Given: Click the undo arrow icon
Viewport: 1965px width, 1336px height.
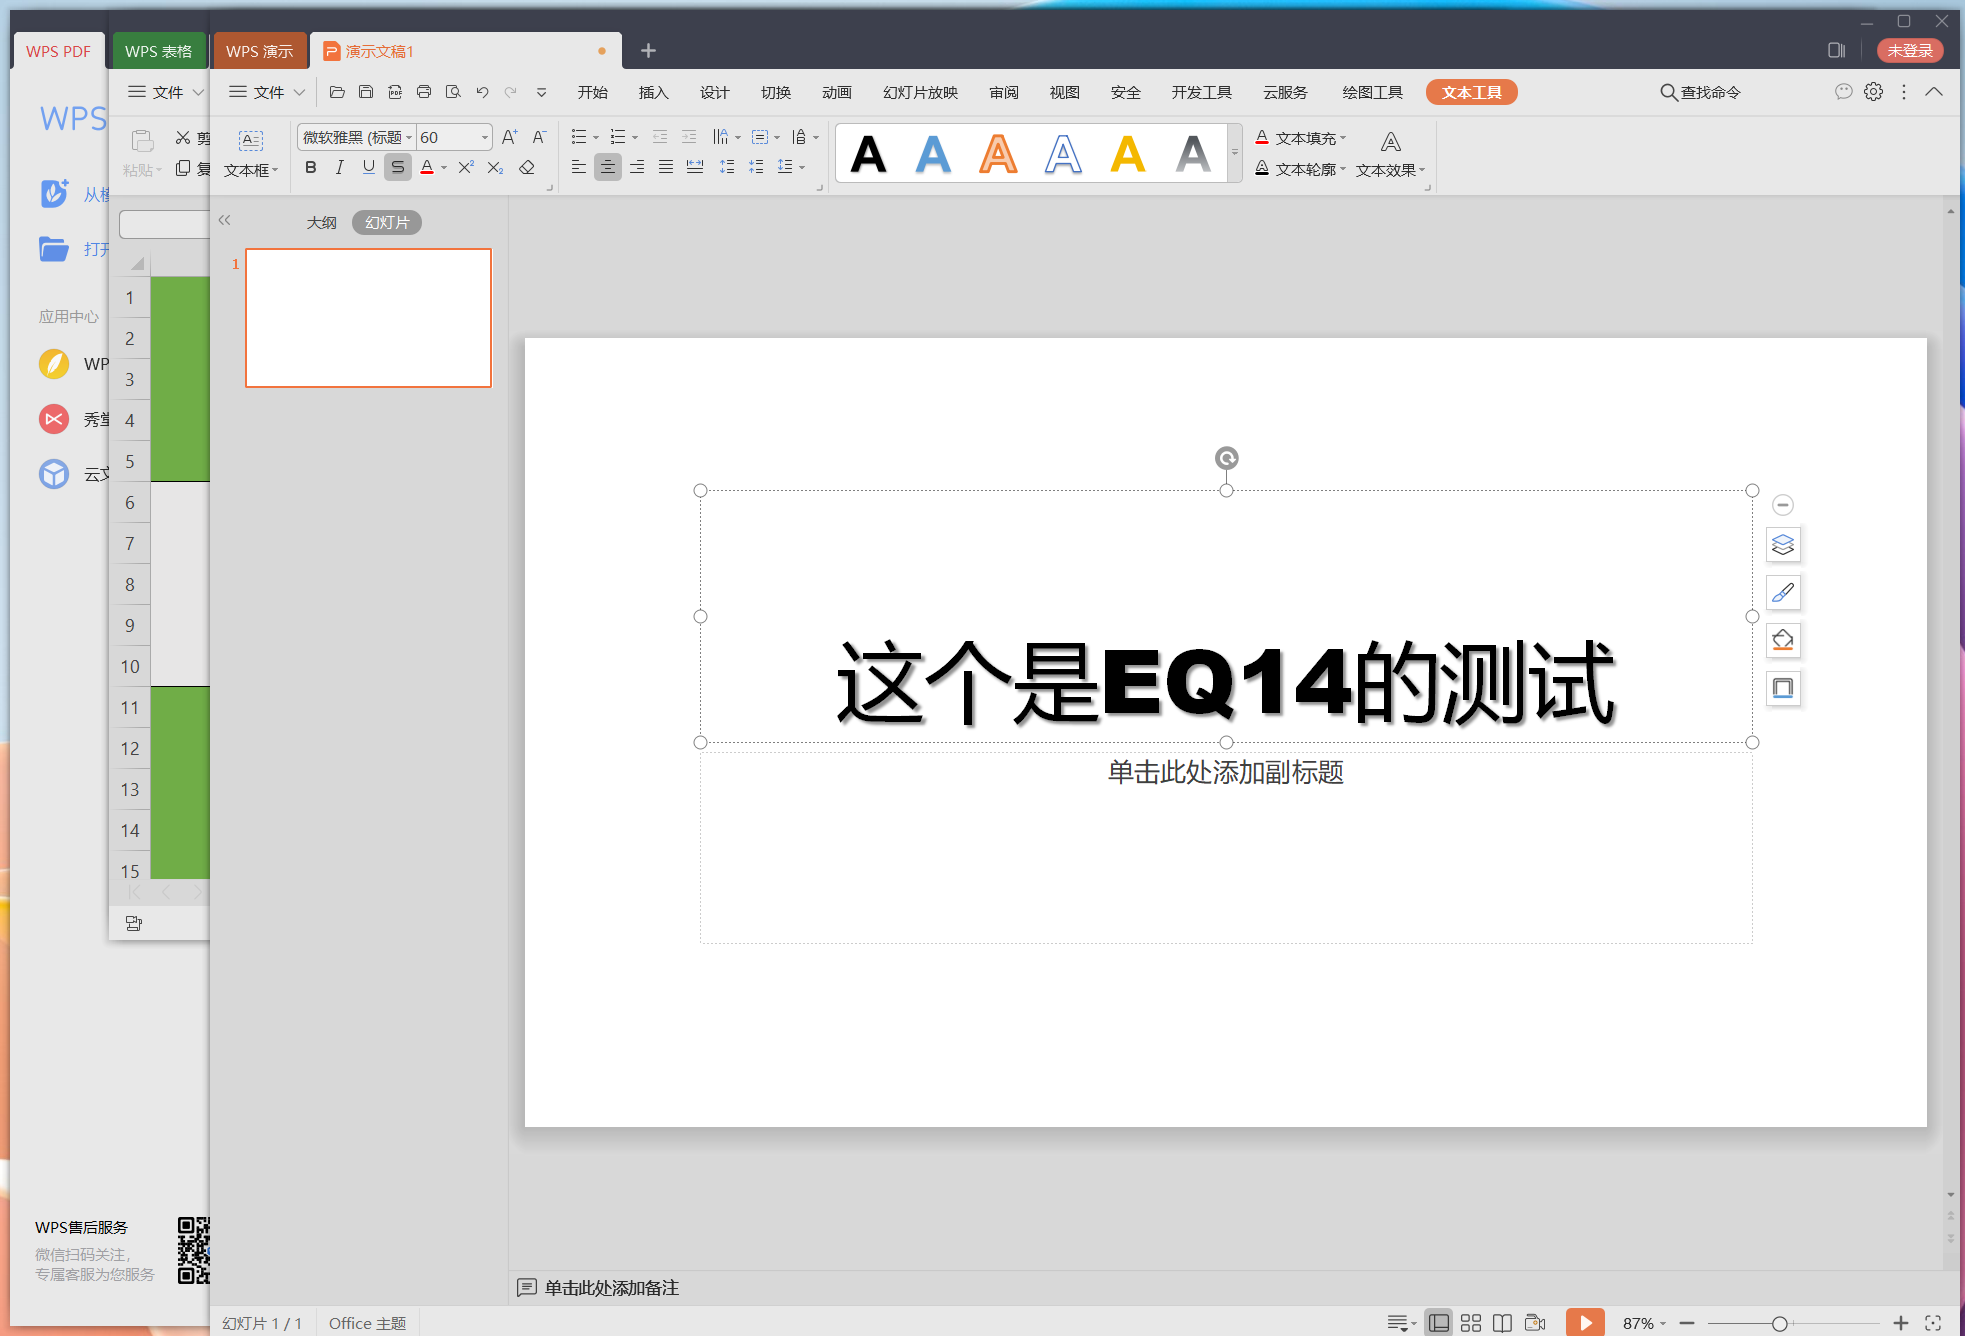Looking at the screenshot, I should 482,92.
